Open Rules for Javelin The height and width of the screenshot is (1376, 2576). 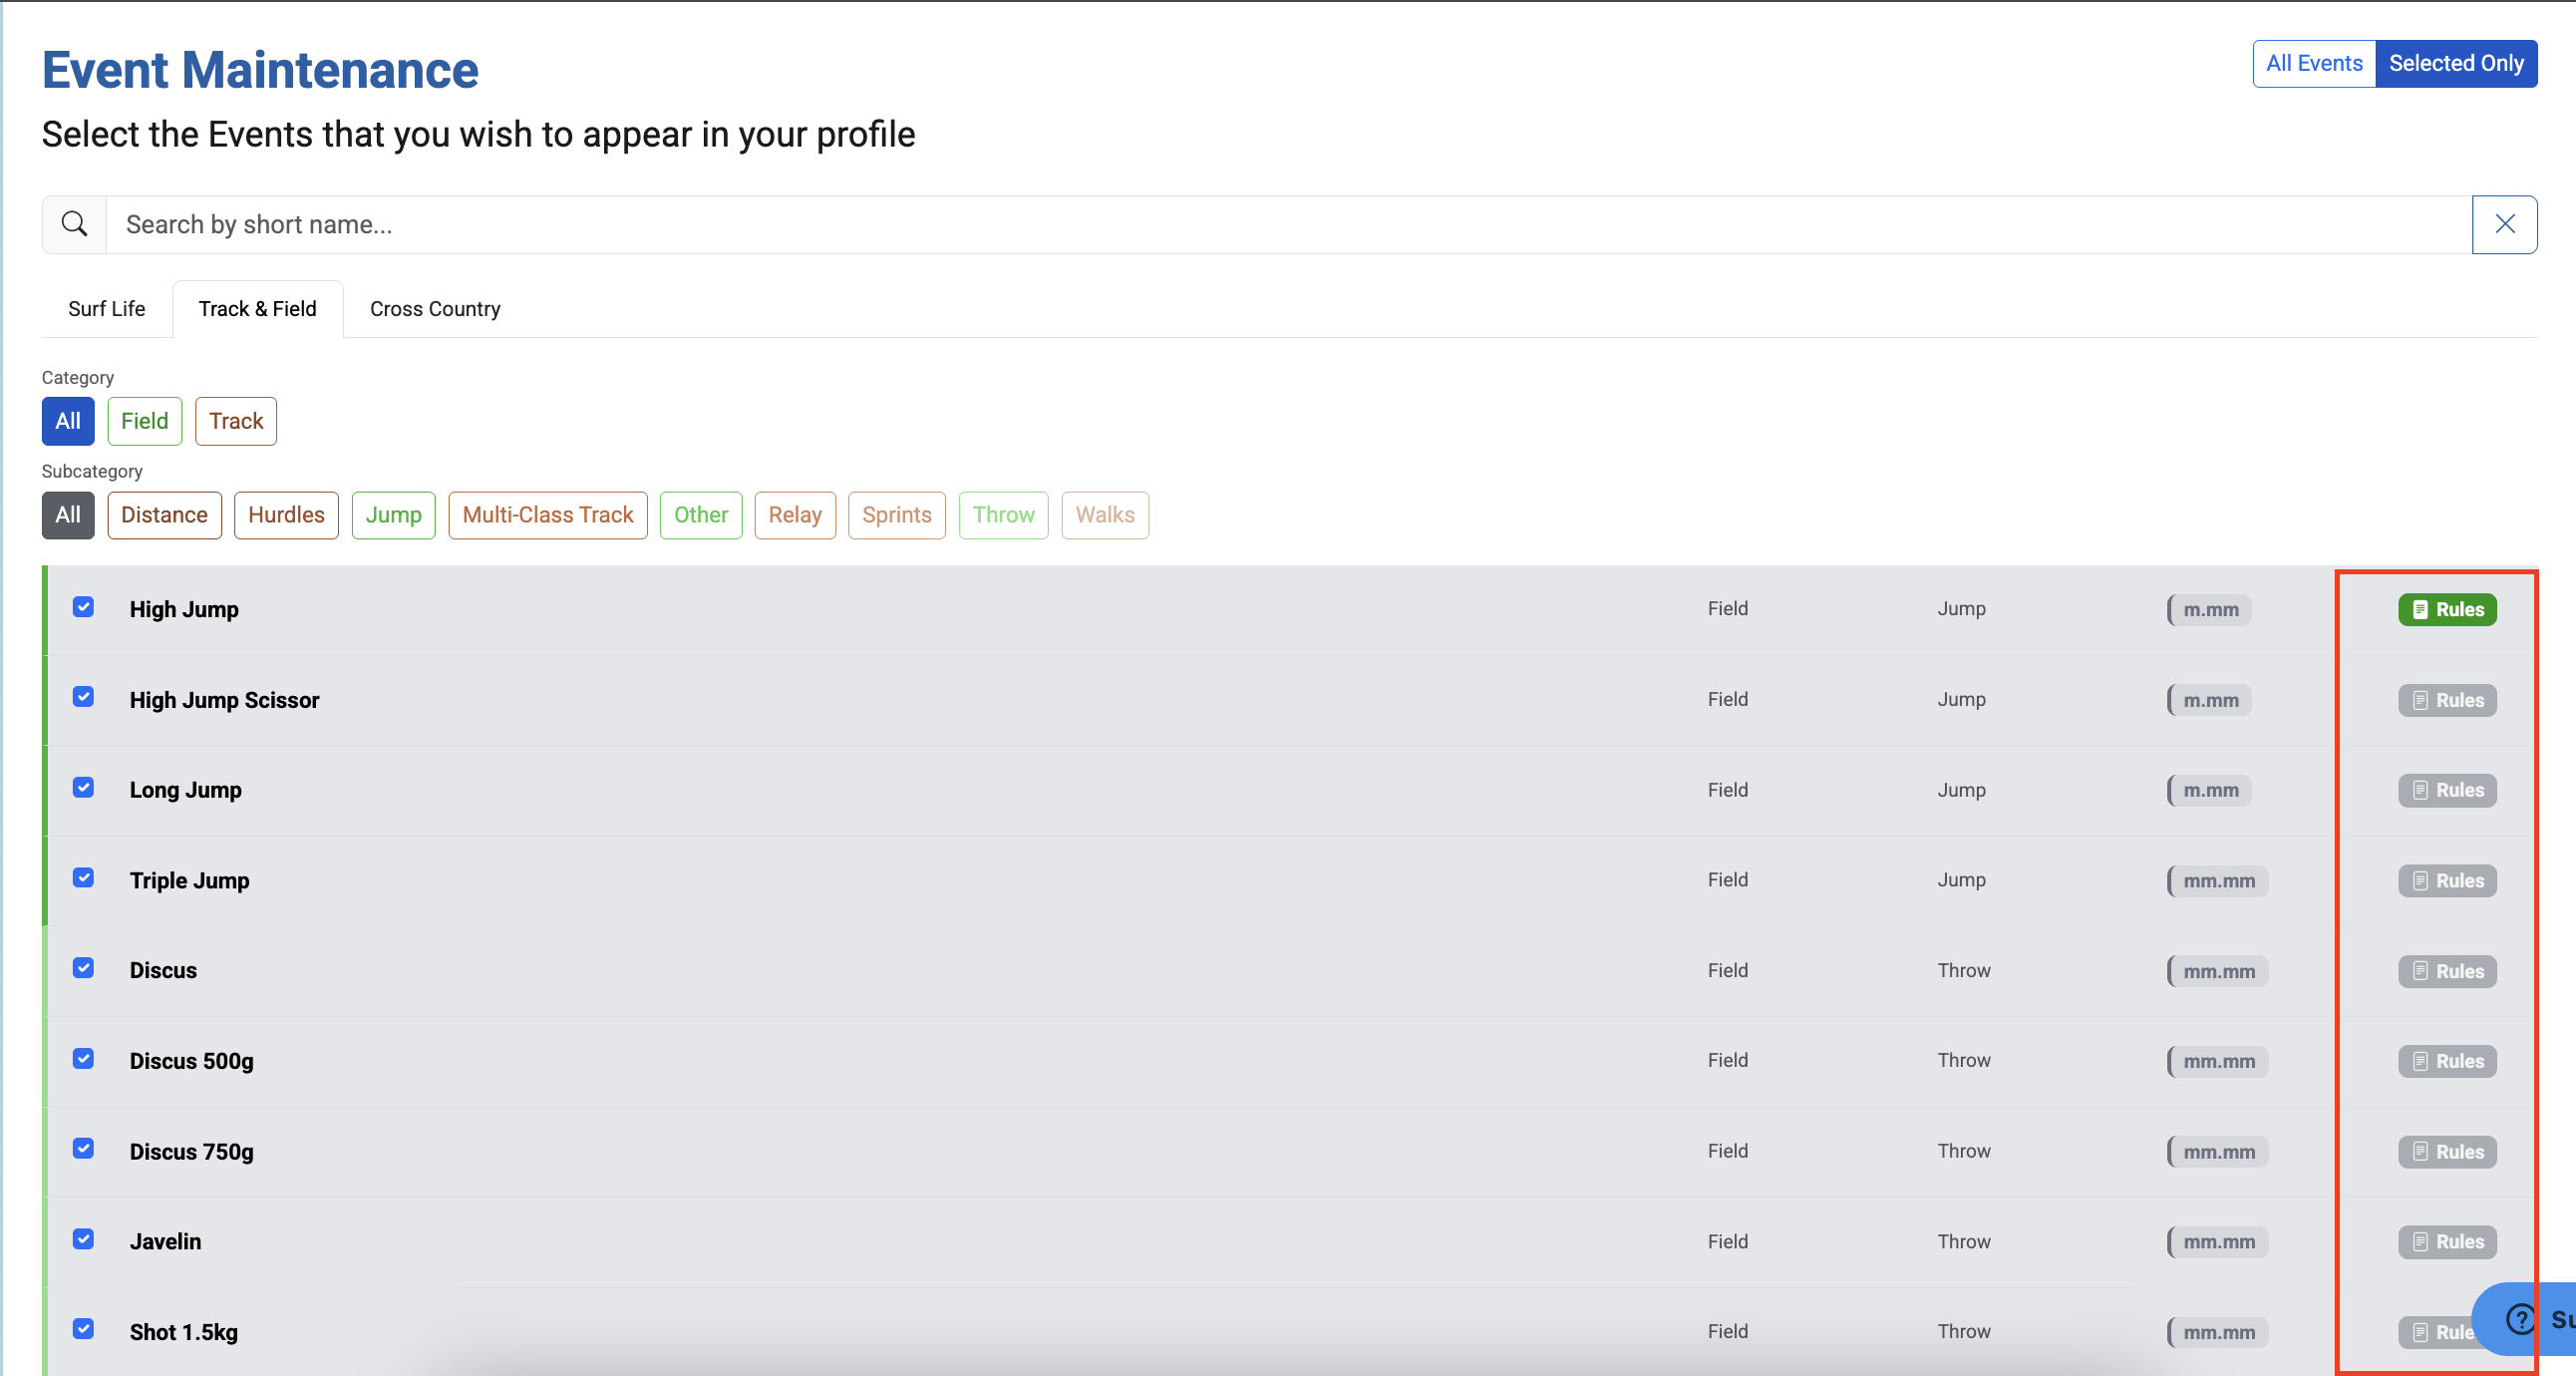(2447, 1242)
